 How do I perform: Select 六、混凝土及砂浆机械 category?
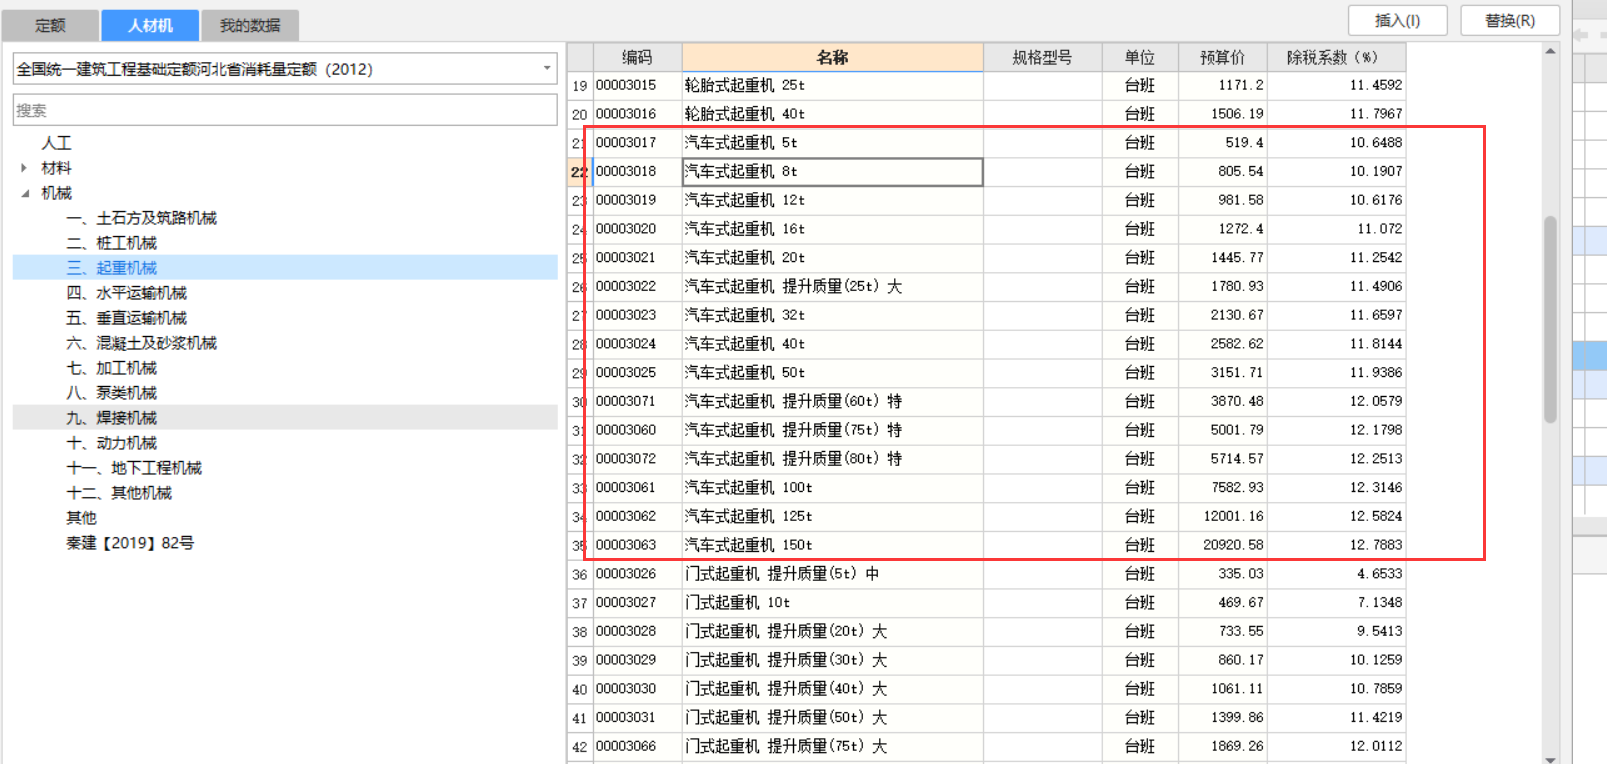point(141,343)
